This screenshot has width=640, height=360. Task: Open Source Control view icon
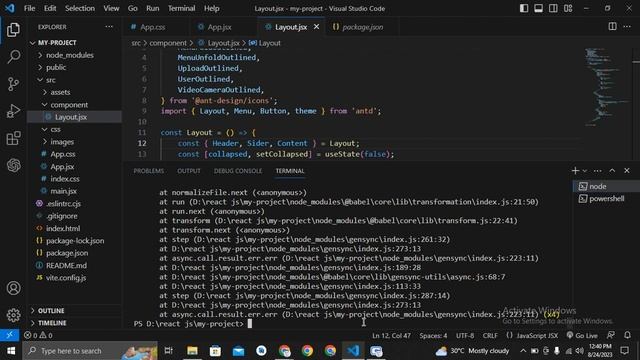click(x=13, y=84)
